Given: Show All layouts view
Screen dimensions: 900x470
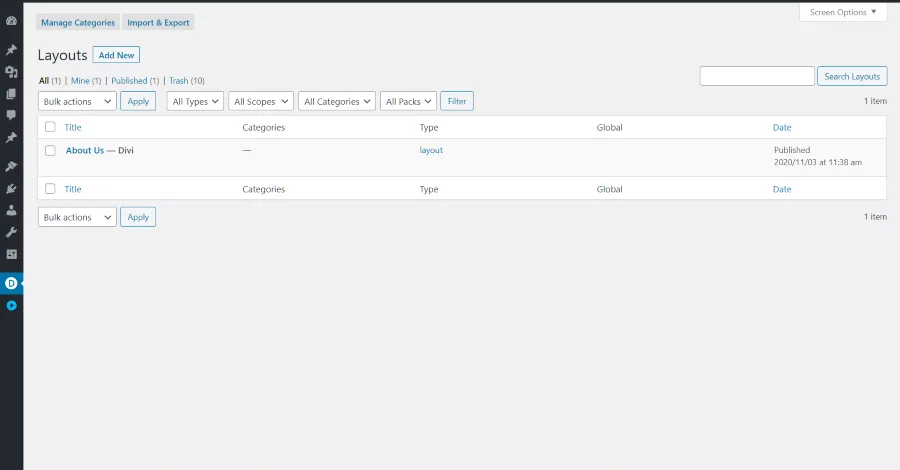Looking at the screenshot, I should (x=44, y=80).
